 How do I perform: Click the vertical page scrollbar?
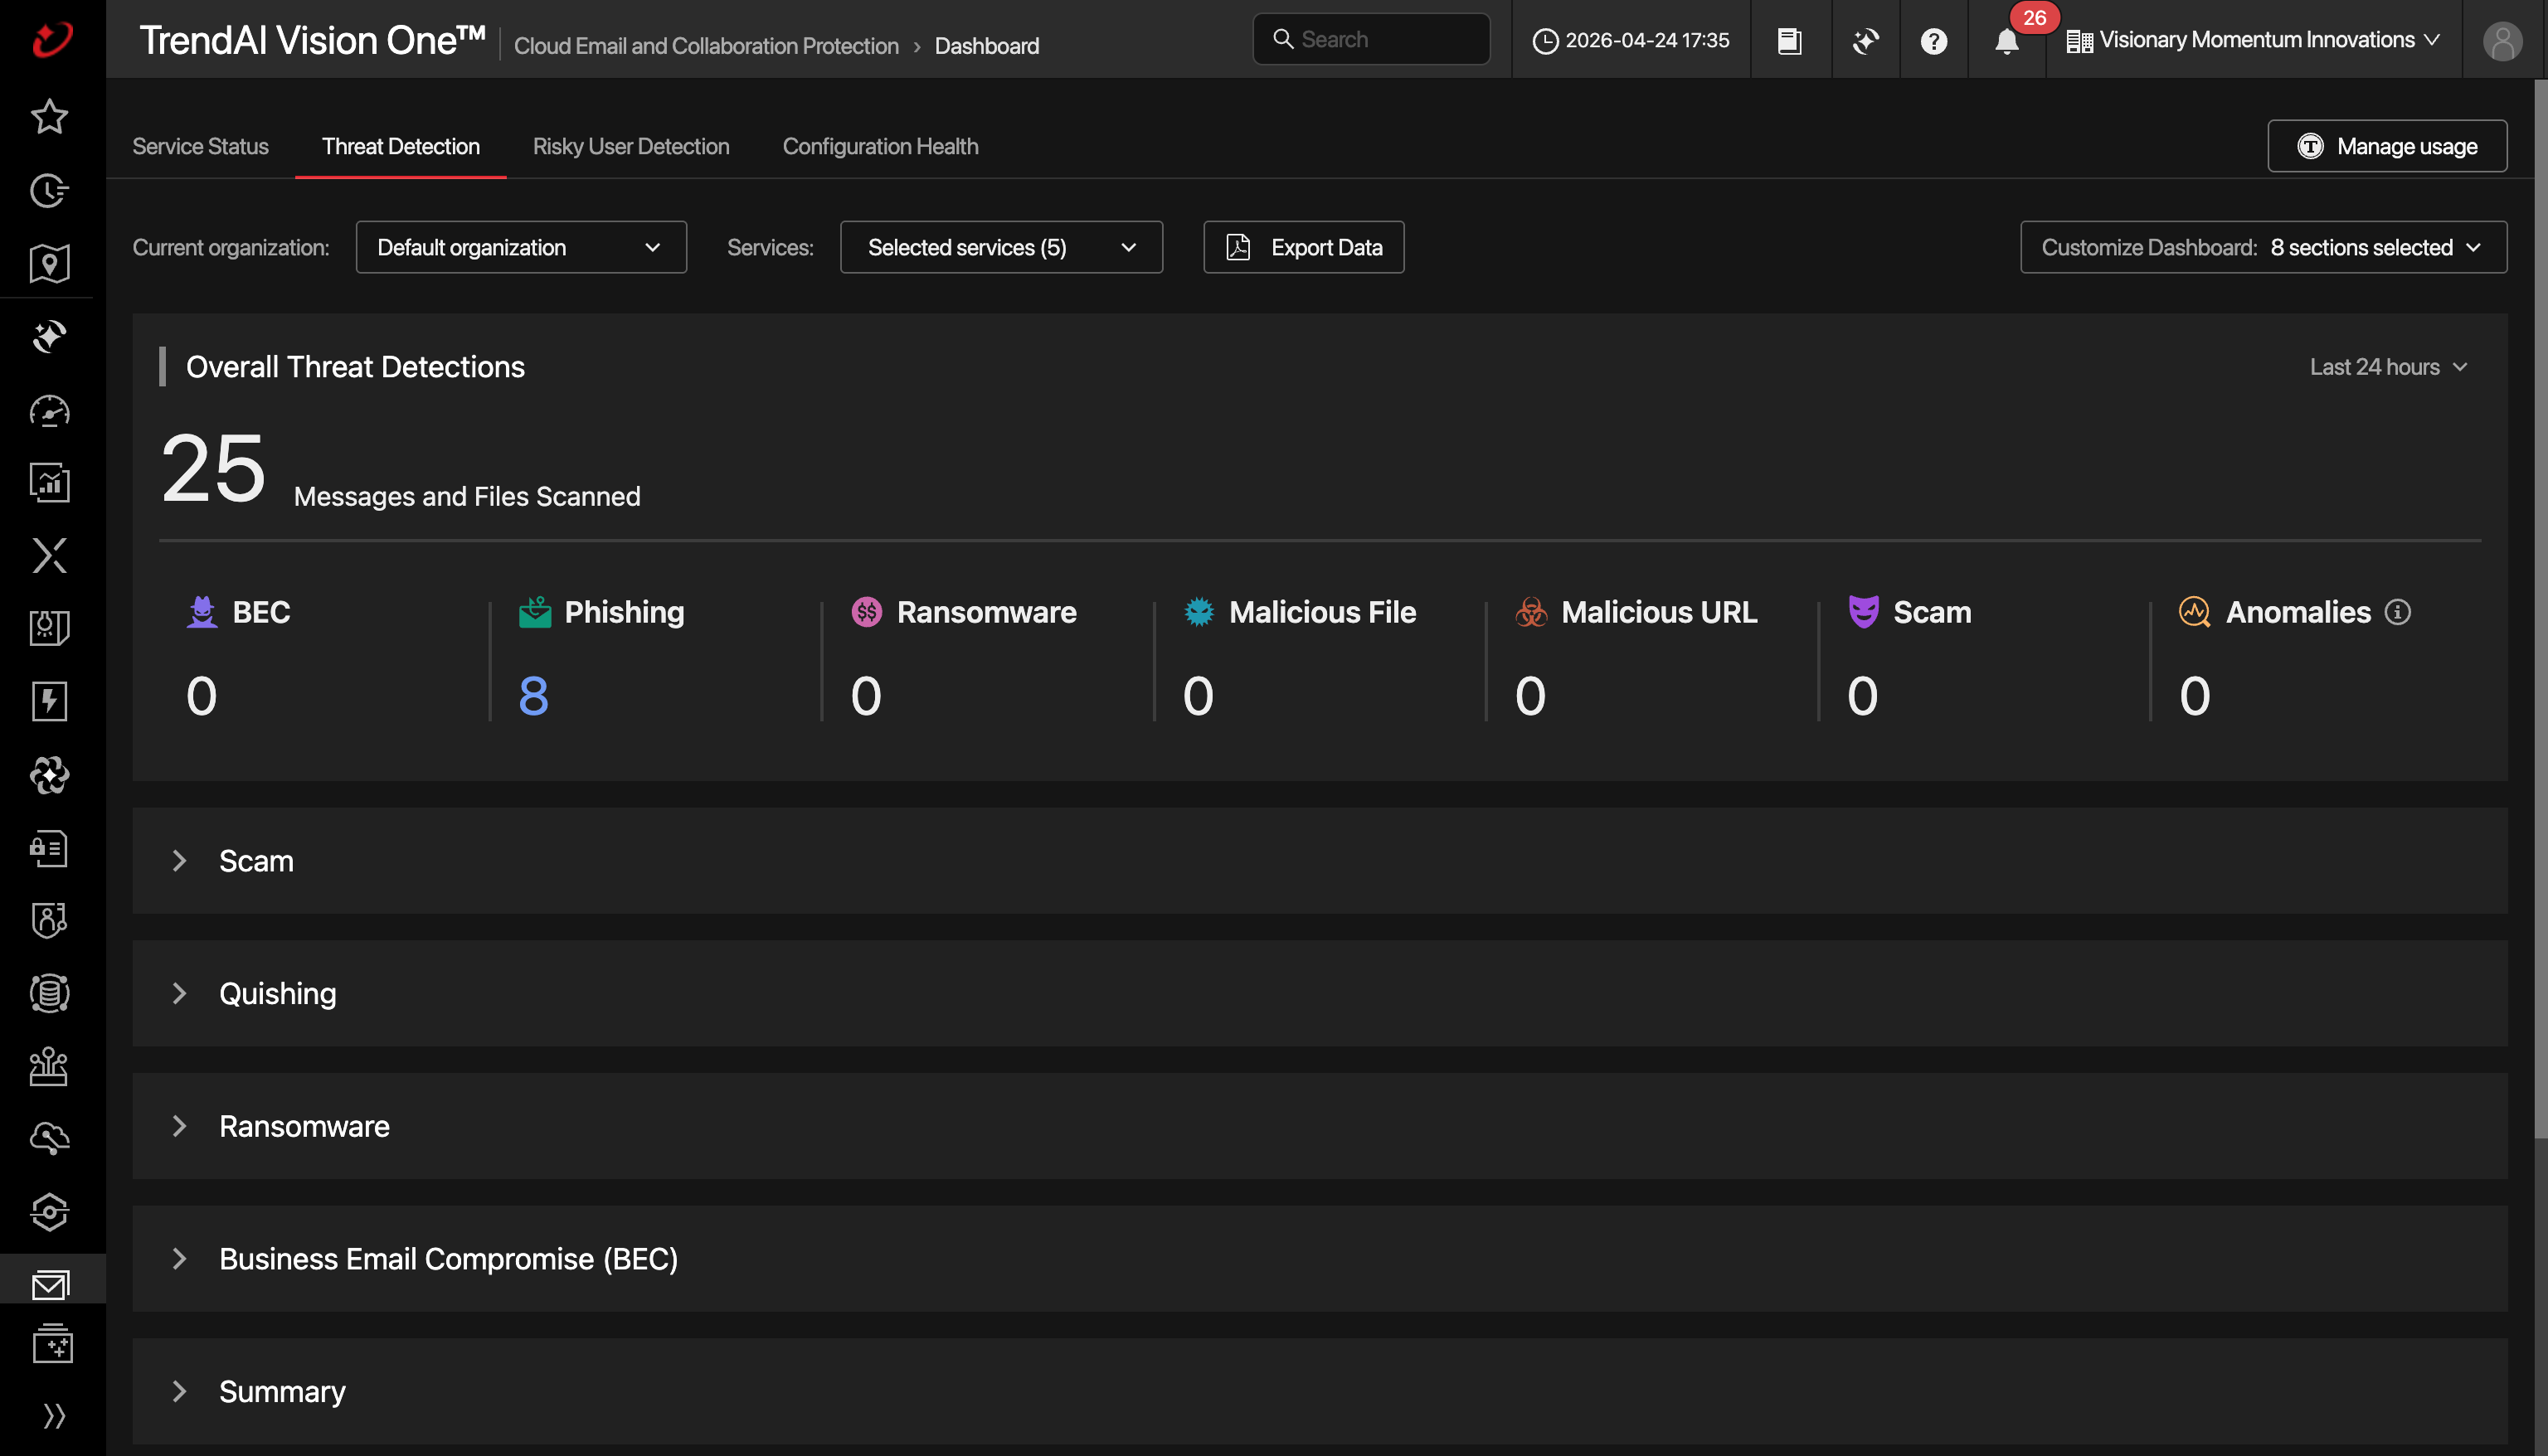[2540, 608]
